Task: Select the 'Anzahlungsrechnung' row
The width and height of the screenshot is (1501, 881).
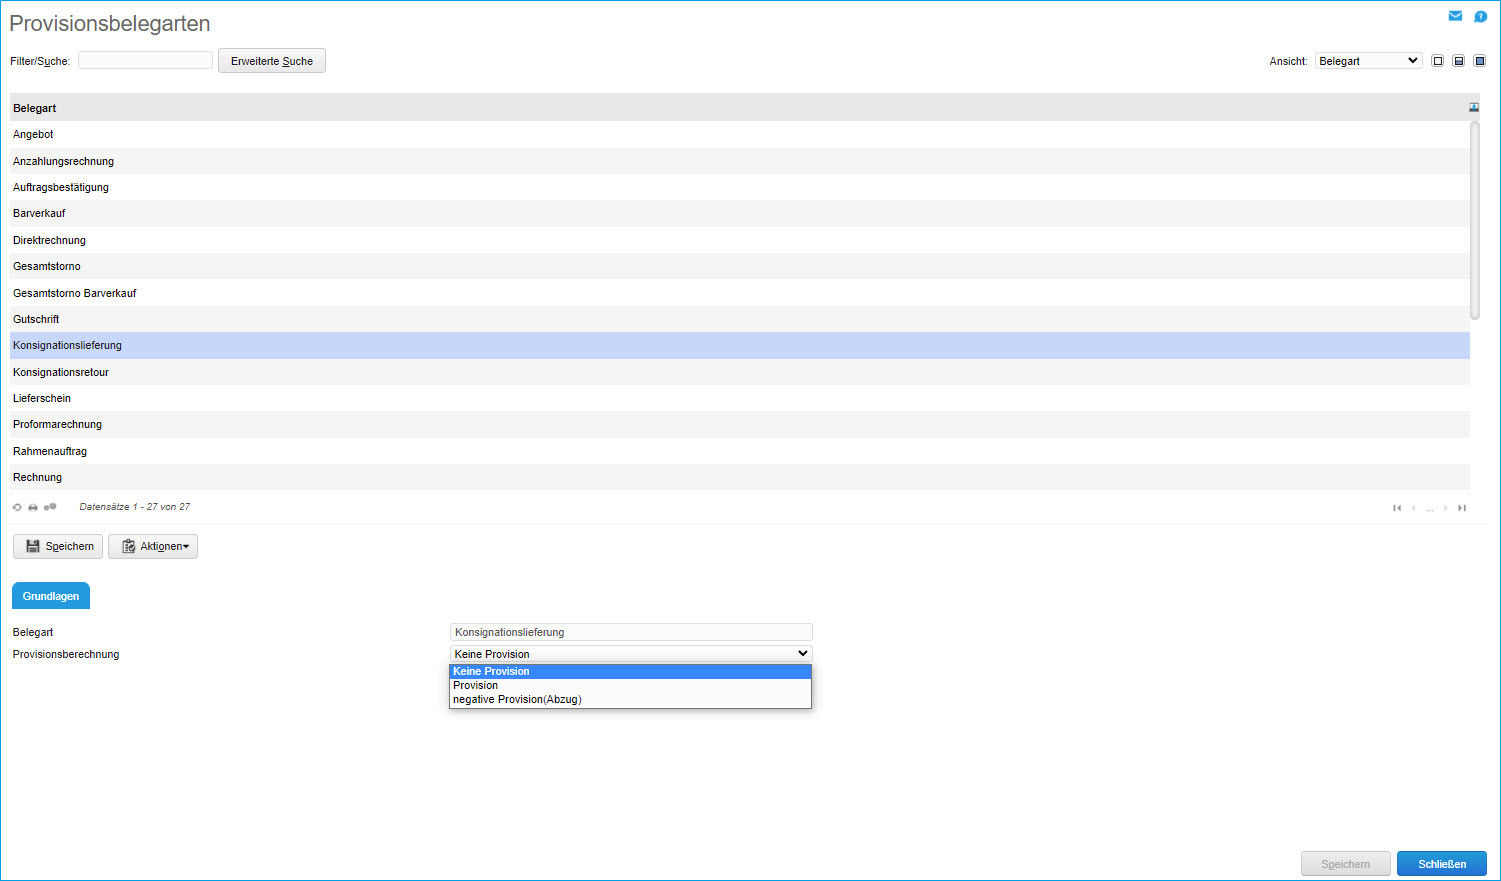Action: (x=740, y=161)
